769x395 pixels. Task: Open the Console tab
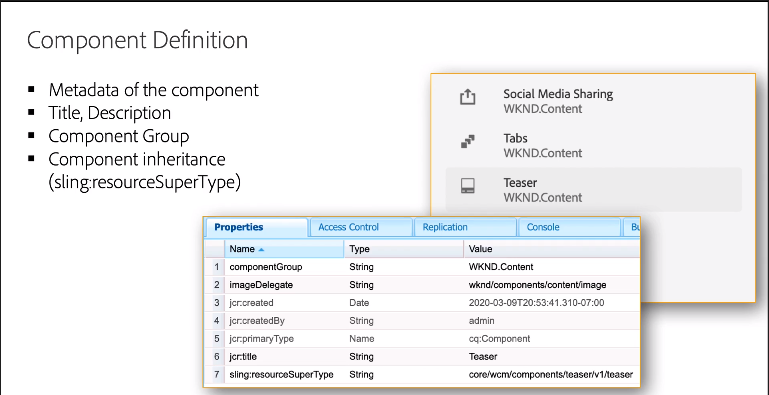[x=569, y=228]
